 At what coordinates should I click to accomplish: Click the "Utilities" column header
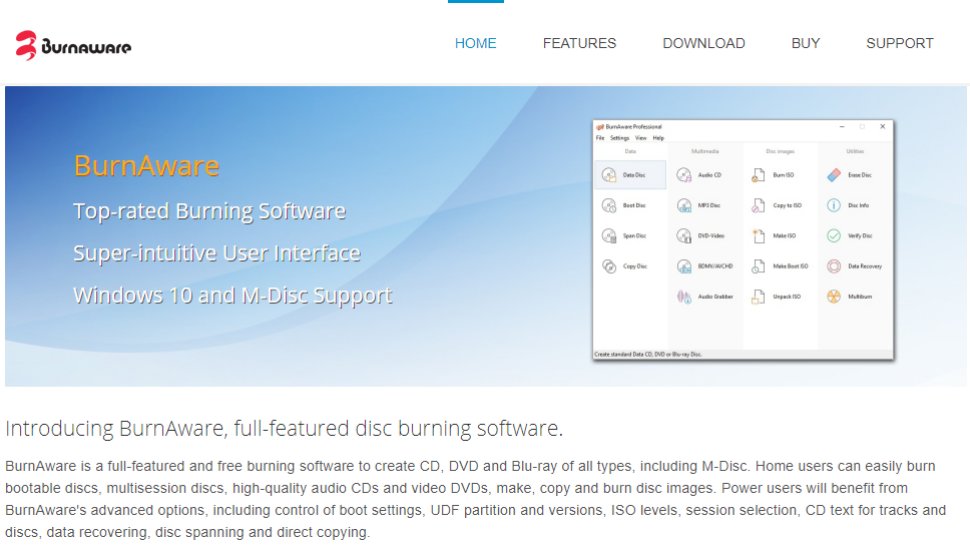(x=856, y=152)
